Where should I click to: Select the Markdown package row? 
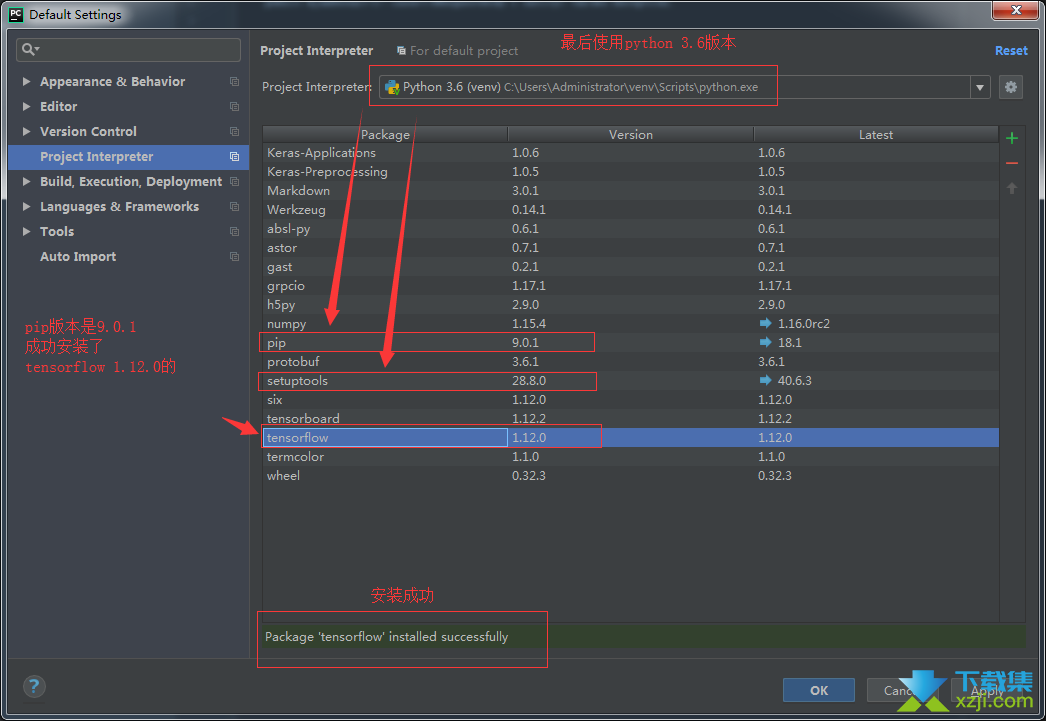coord(630,191)
